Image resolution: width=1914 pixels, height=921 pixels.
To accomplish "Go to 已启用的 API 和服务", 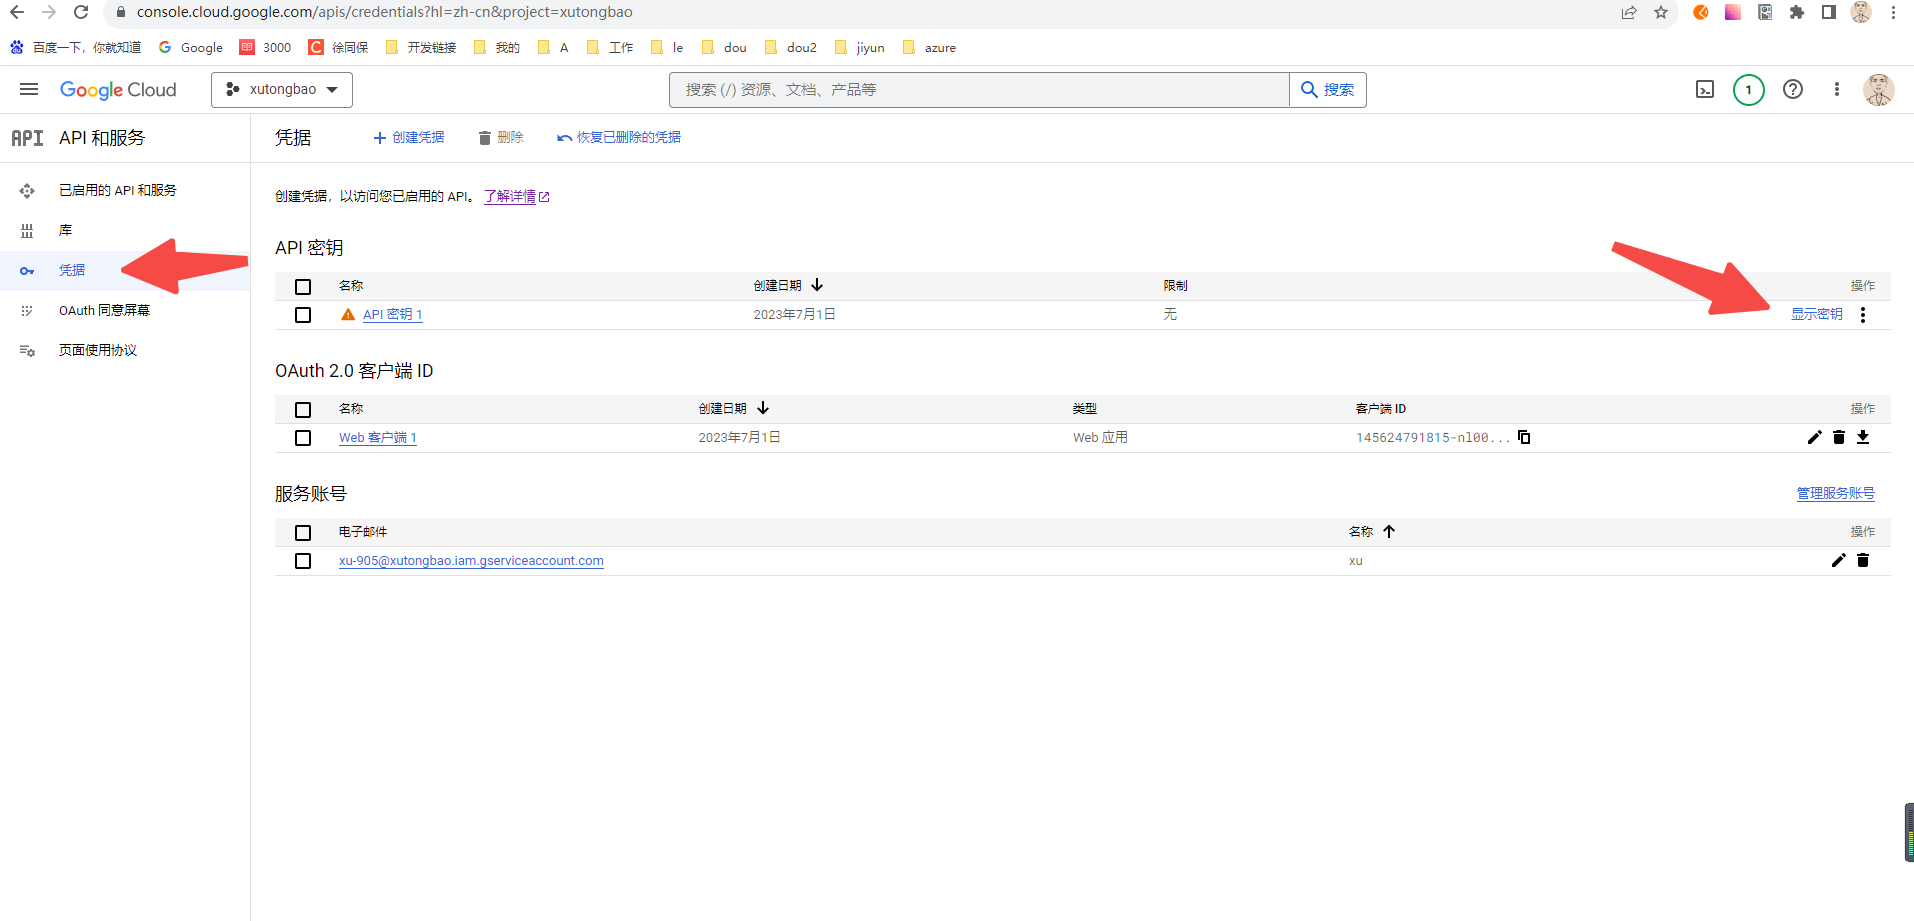I will tap(117, 189).
